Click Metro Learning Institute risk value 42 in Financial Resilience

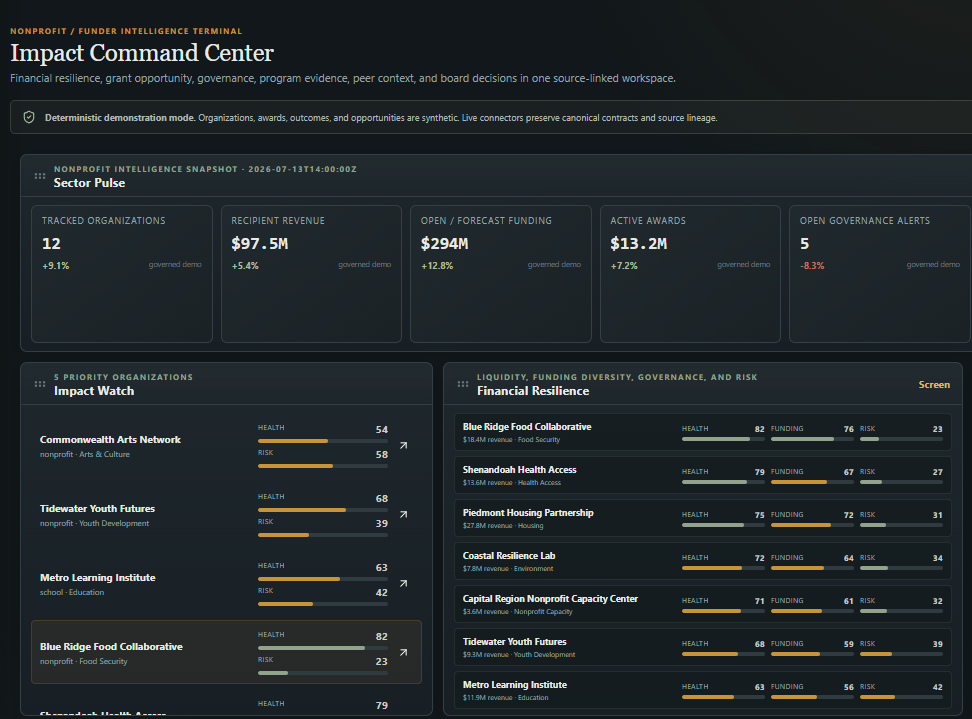coord(937,687)
